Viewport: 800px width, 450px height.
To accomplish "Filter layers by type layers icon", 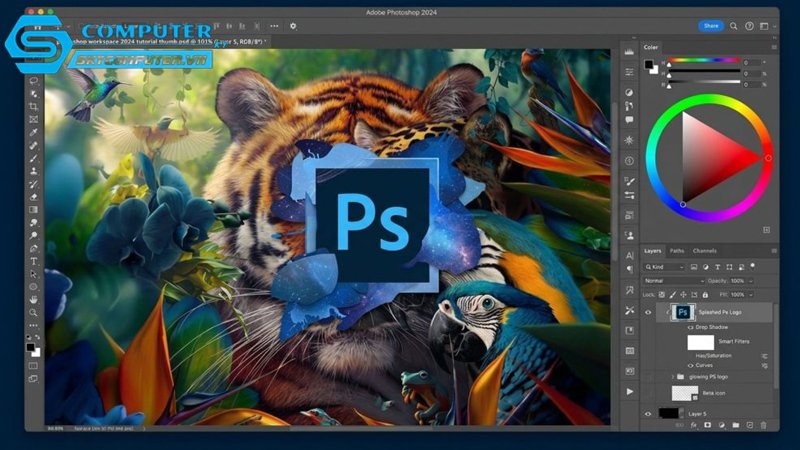I will point(717,267).
